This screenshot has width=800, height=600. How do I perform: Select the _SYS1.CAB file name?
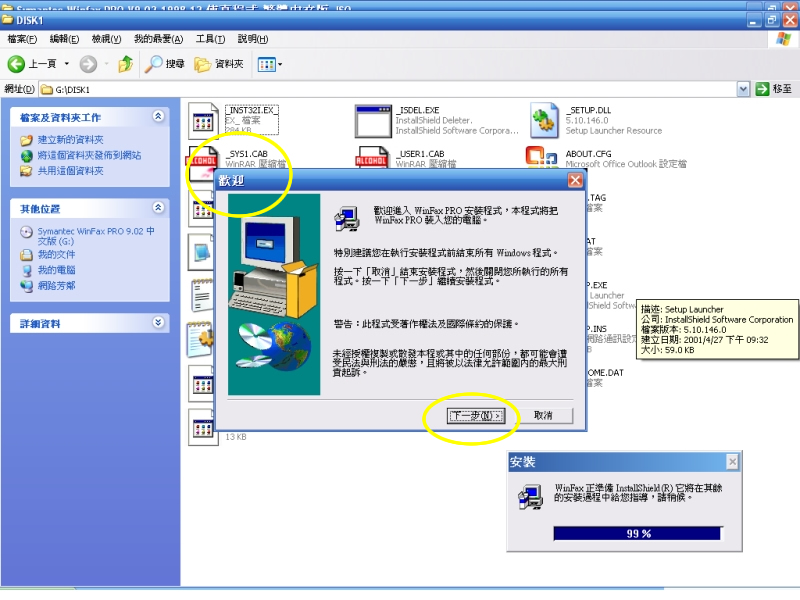246,154
